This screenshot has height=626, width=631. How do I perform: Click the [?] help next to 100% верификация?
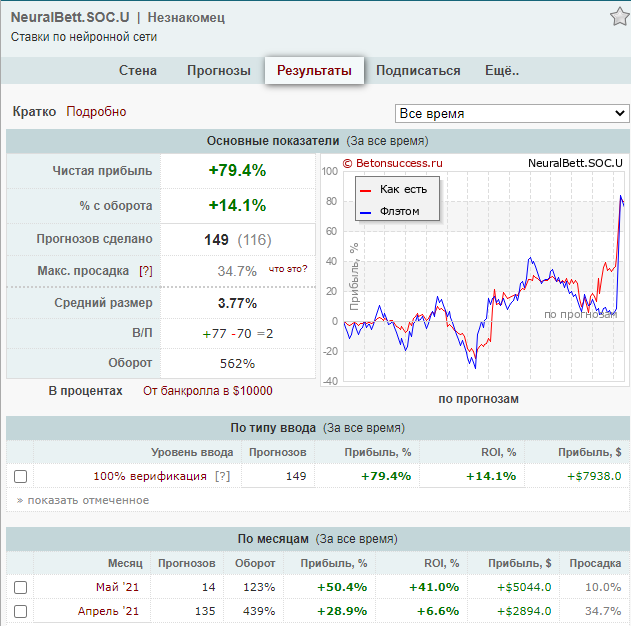[x=222, y=476]
